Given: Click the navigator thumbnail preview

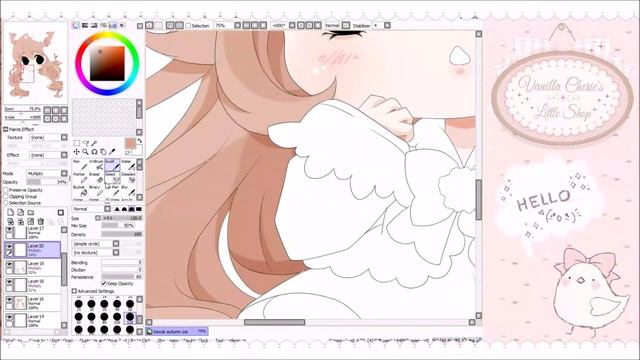Looking at the screenshot, I should pyautogui.click(x=35, y=63).
